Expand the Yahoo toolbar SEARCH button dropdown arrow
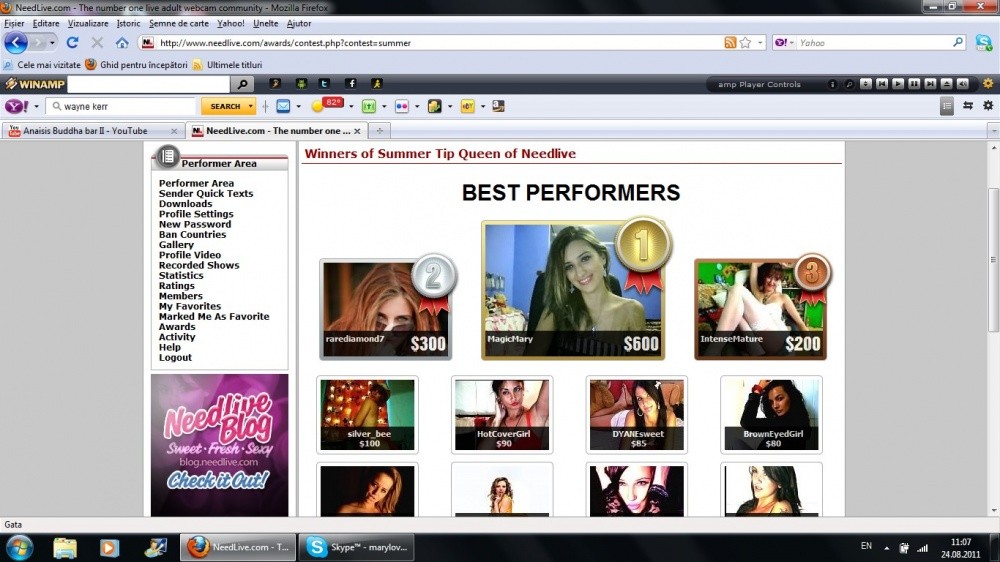Image resolution: width=1000 pixels, height=562 pixels. pyautogui.click(x=250, y=106)
